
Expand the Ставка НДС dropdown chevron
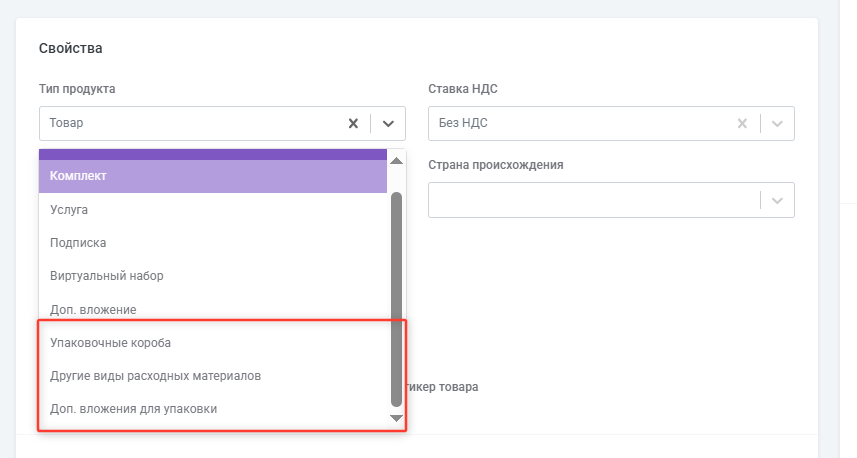point(778,124)
